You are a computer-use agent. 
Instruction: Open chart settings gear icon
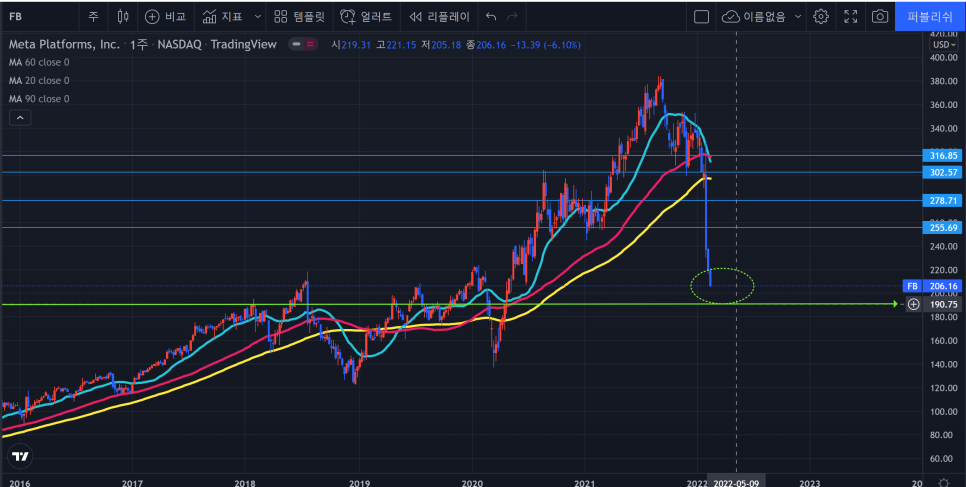click(x=821, y=17)
